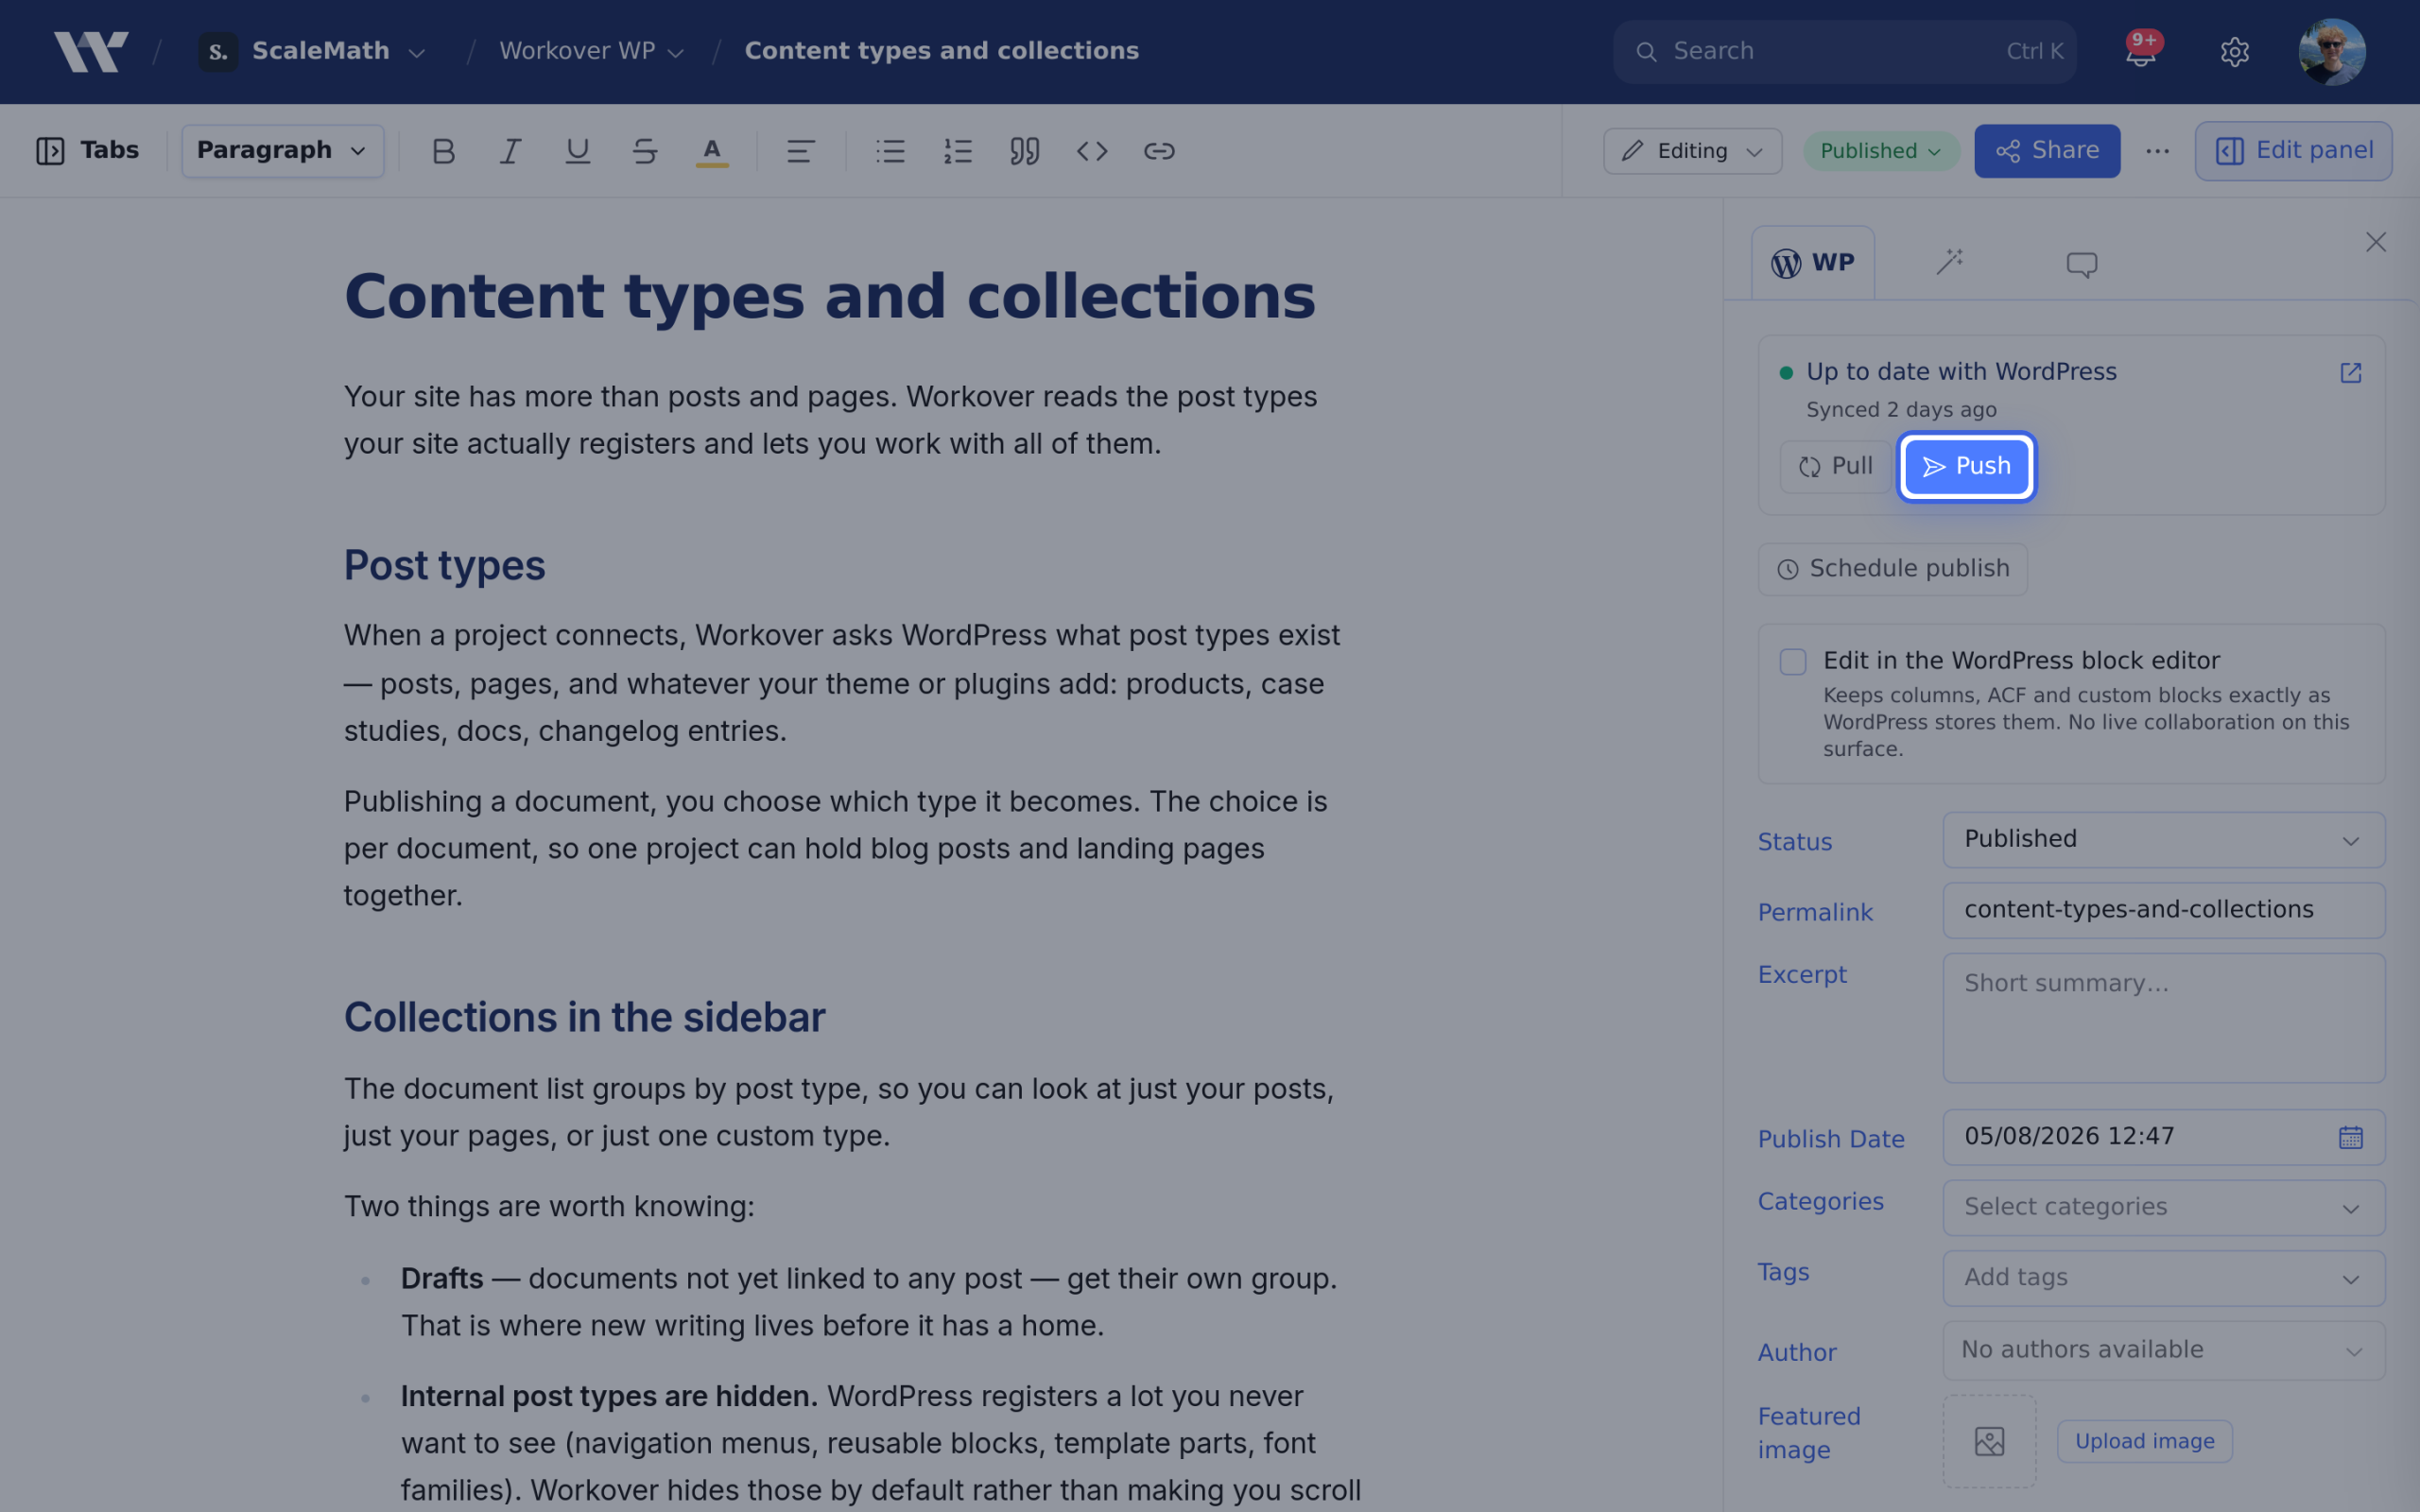Screen dimensions: 2420x1512
Task: Pull changes from WordPress
Action: pyautogui.click(x=1836, y=467)
